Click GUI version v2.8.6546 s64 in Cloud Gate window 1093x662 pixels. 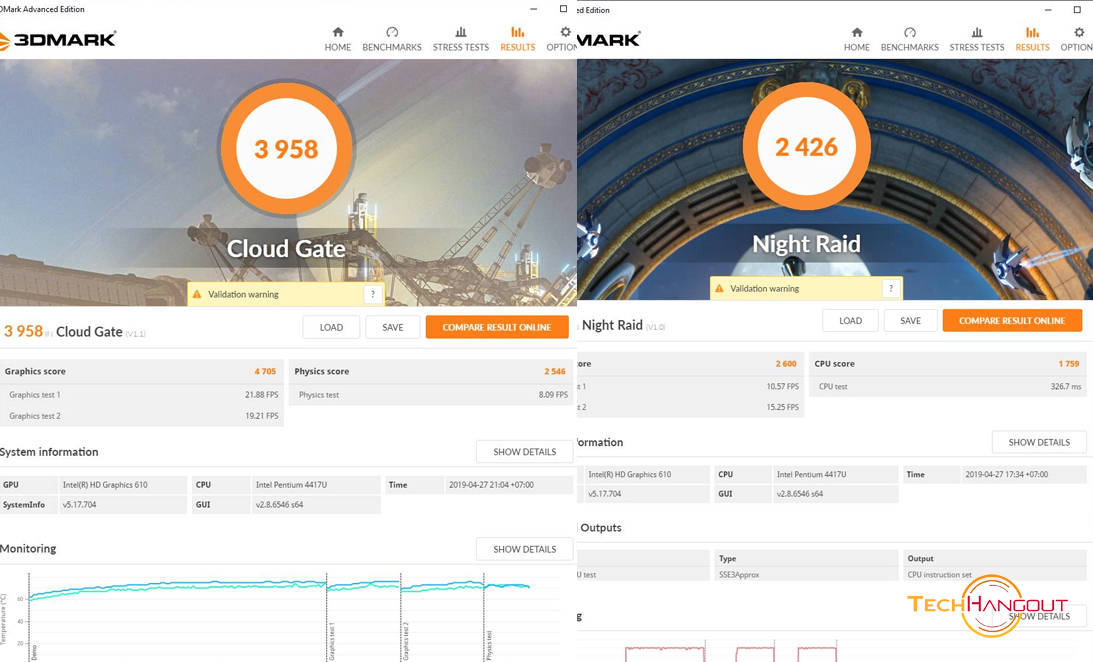click(x=280, y=505)
